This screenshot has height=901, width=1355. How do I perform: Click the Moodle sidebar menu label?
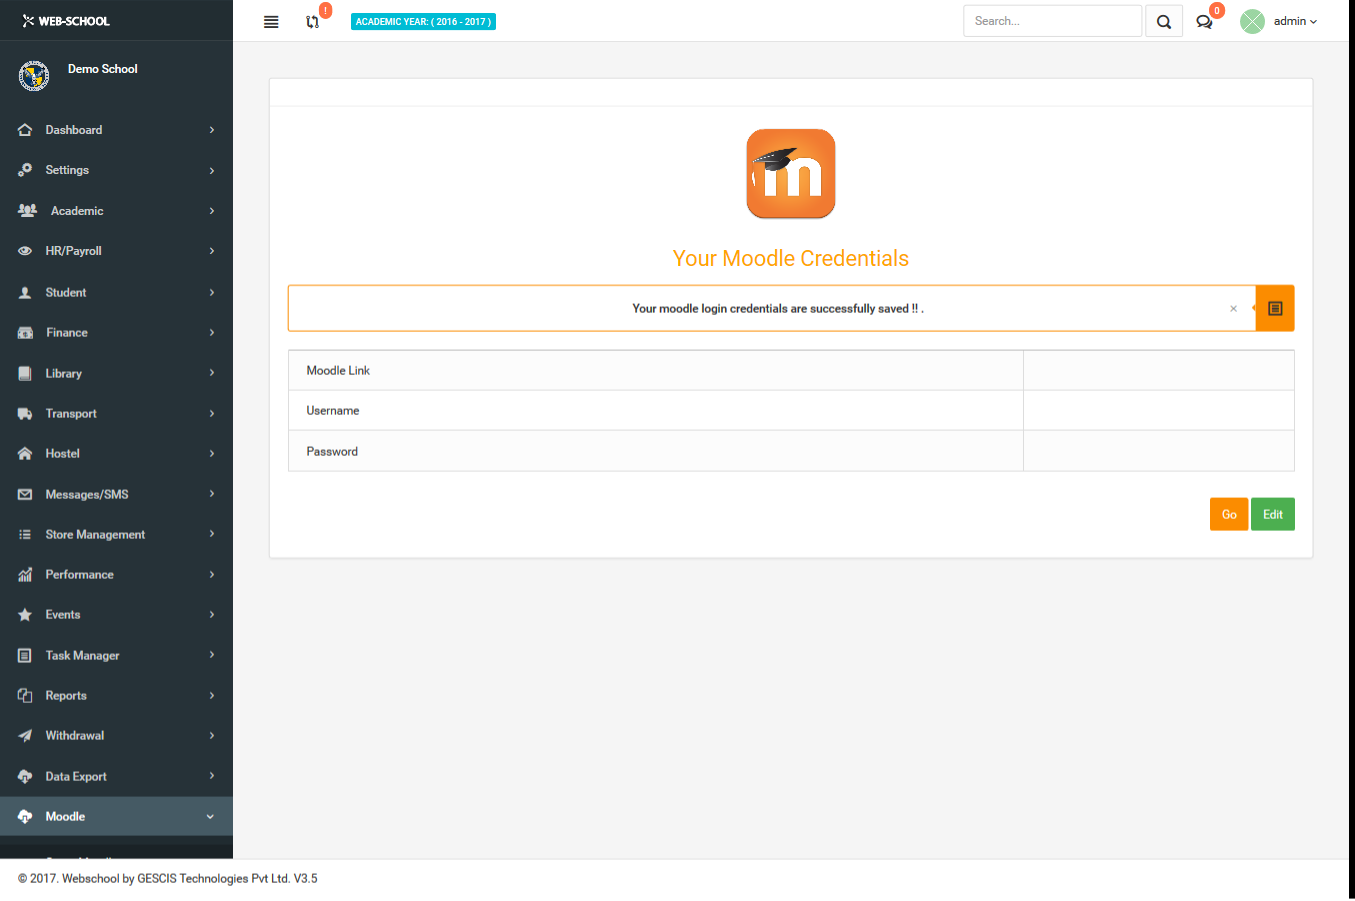[65, 817]
